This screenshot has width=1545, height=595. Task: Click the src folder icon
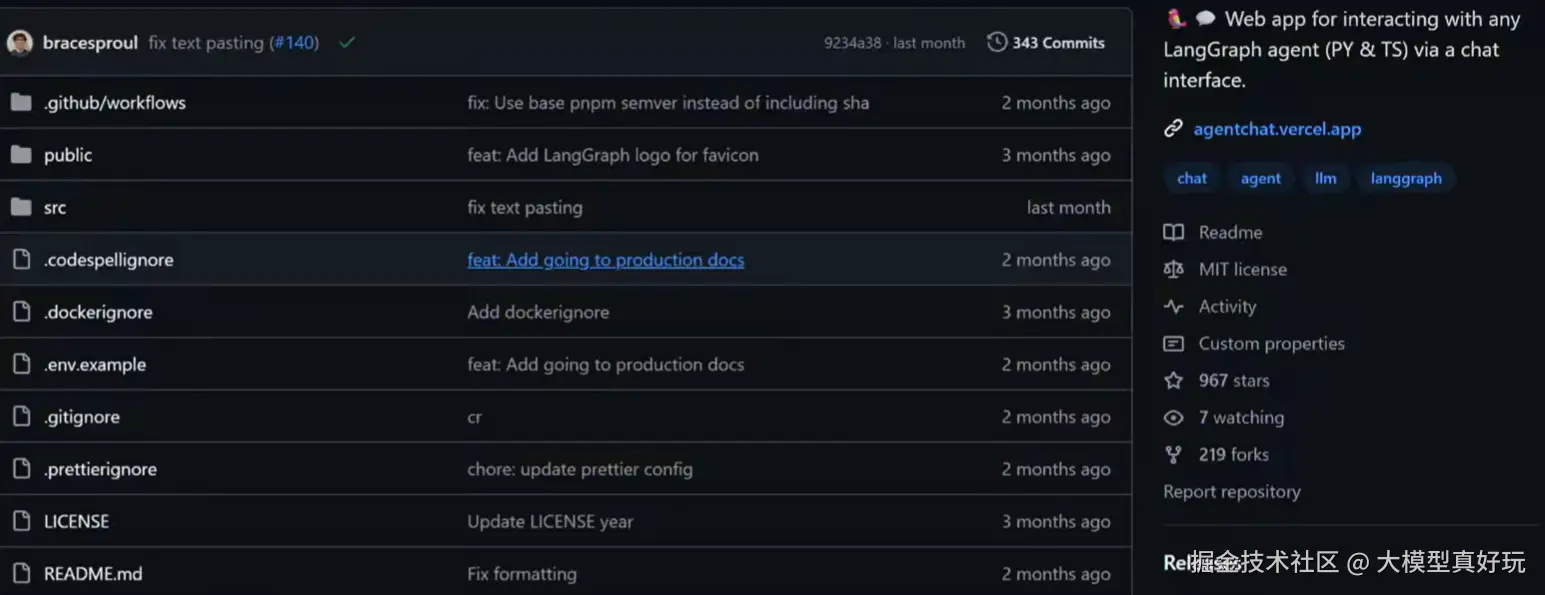click(x=21, y=207)
